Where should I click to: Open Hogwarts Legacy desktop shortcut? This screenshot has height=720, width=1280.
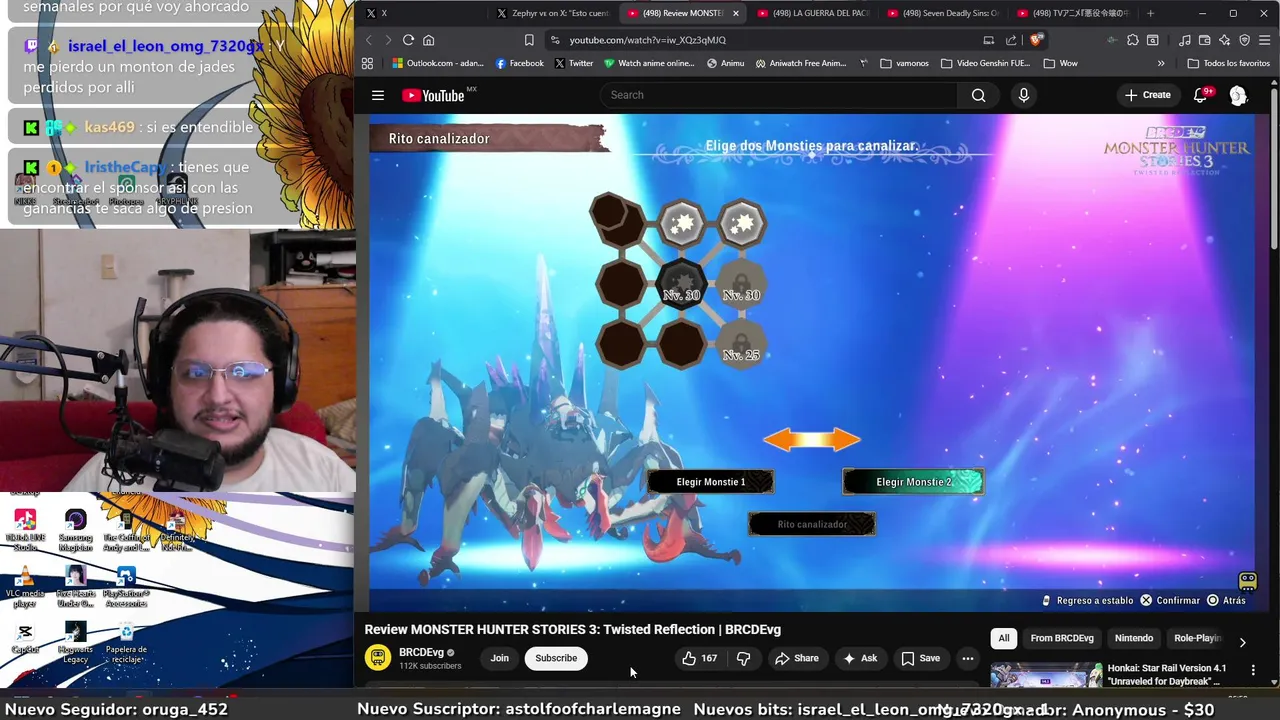pos(75,643)
